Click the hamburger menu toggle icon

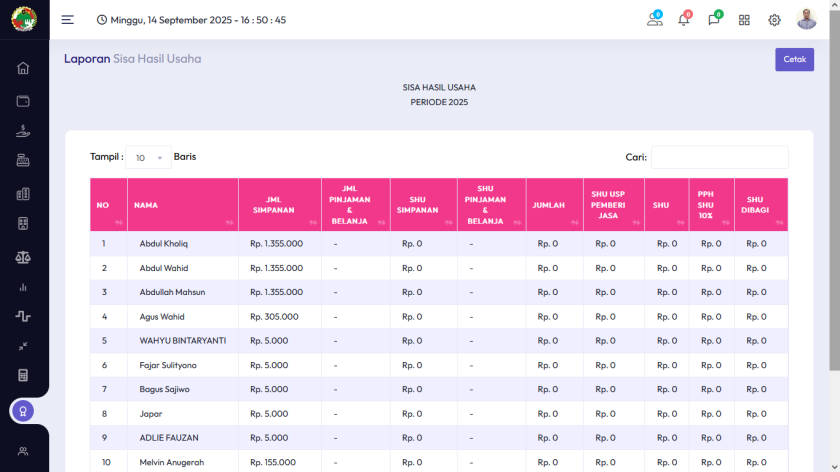coord(67,20)
